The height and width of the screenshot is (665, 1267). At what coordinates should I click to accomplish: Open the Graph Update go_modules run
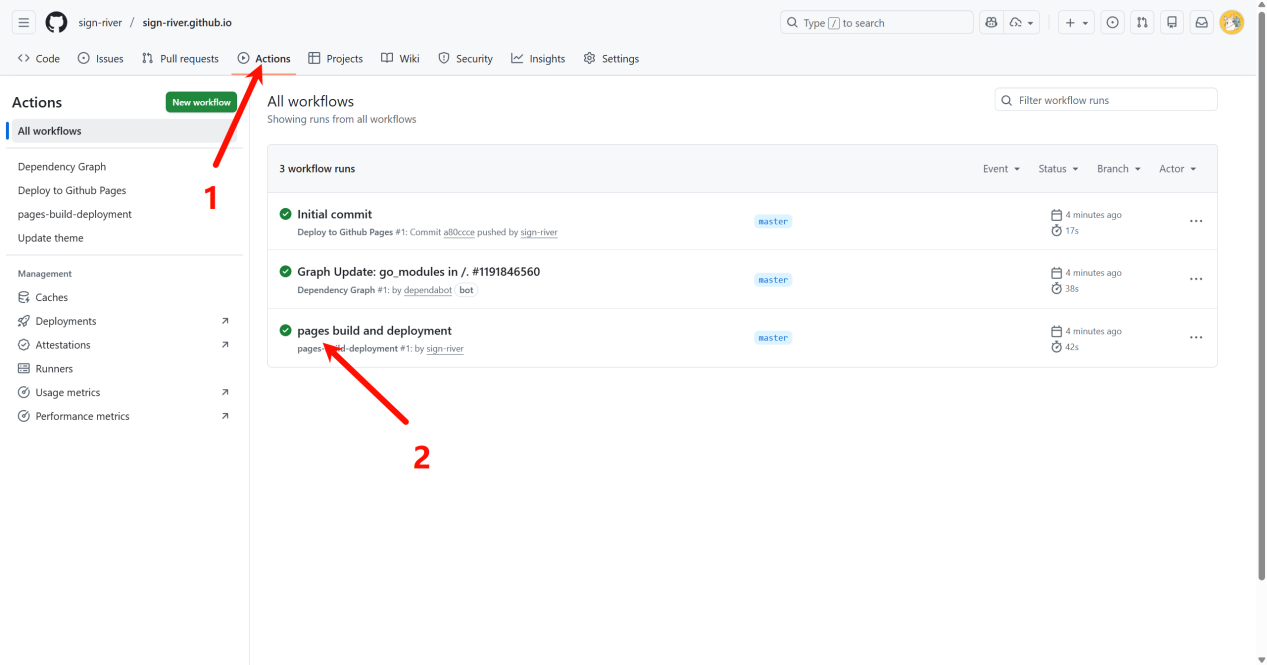(418, 272)
